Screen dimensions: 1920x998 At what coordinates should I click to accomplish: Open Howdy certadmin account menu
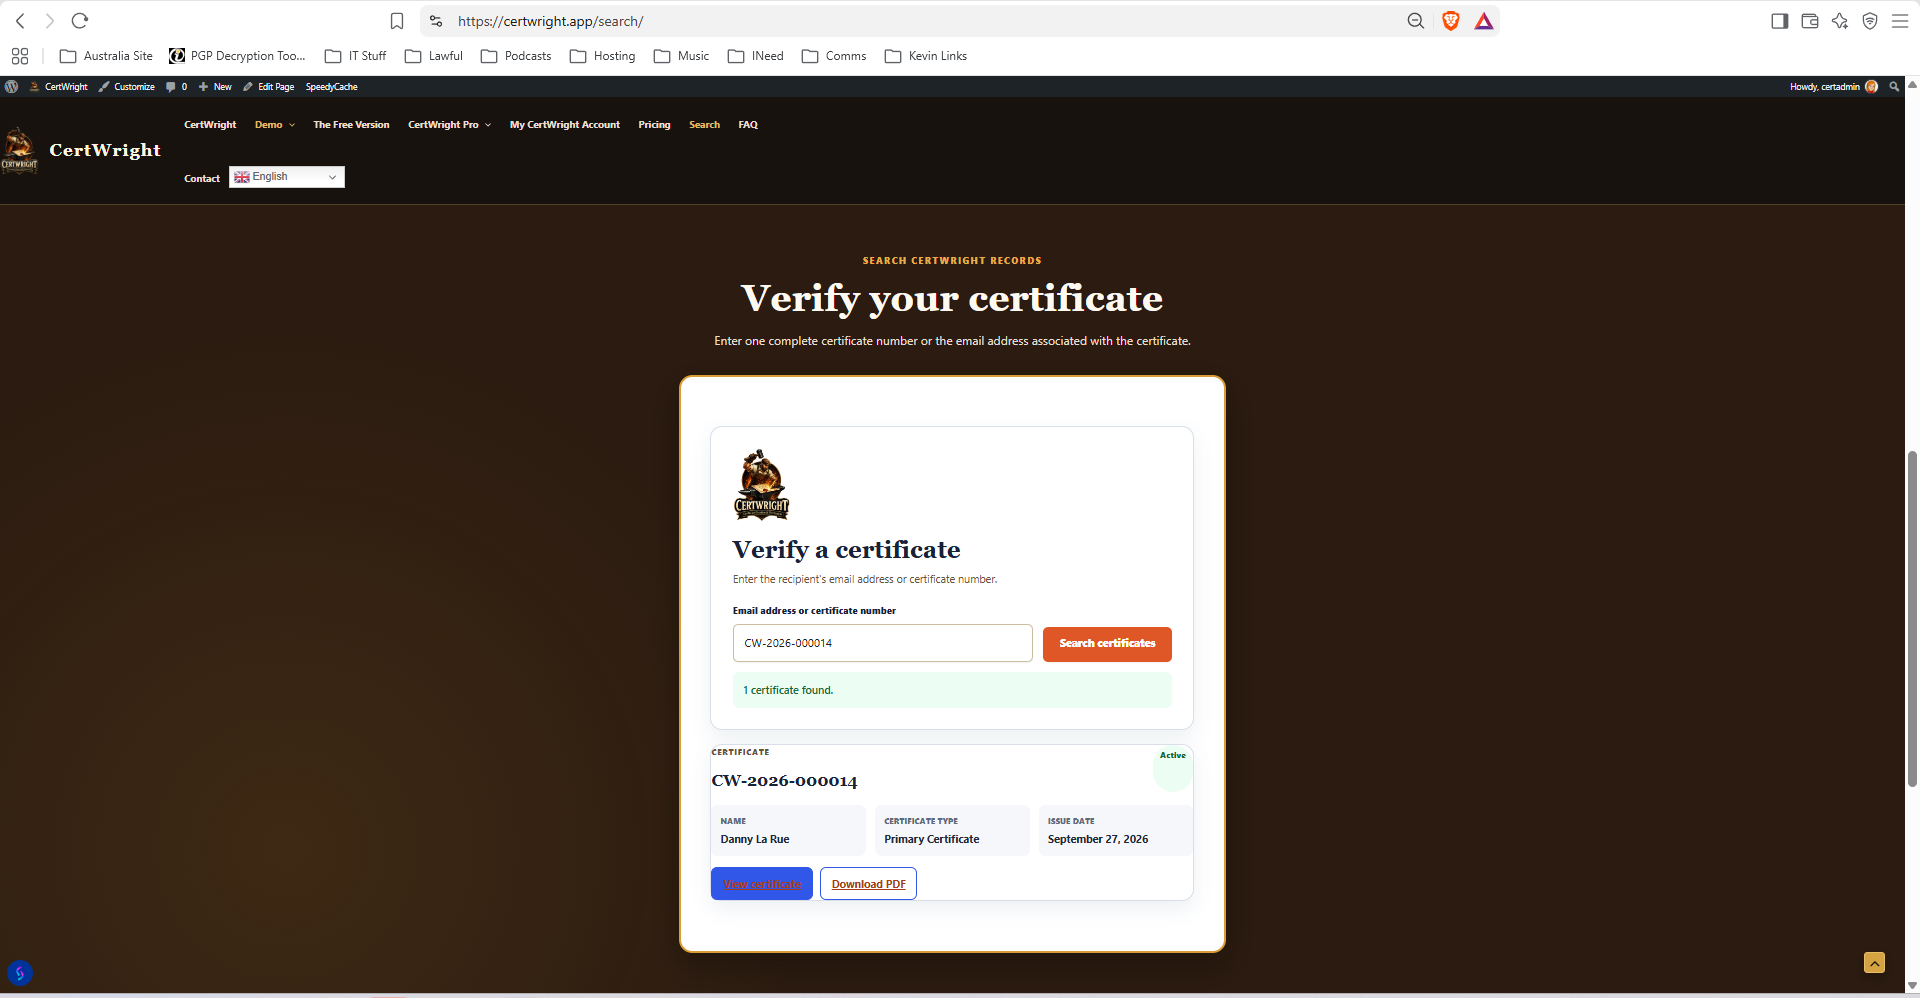pos(1833,87)
